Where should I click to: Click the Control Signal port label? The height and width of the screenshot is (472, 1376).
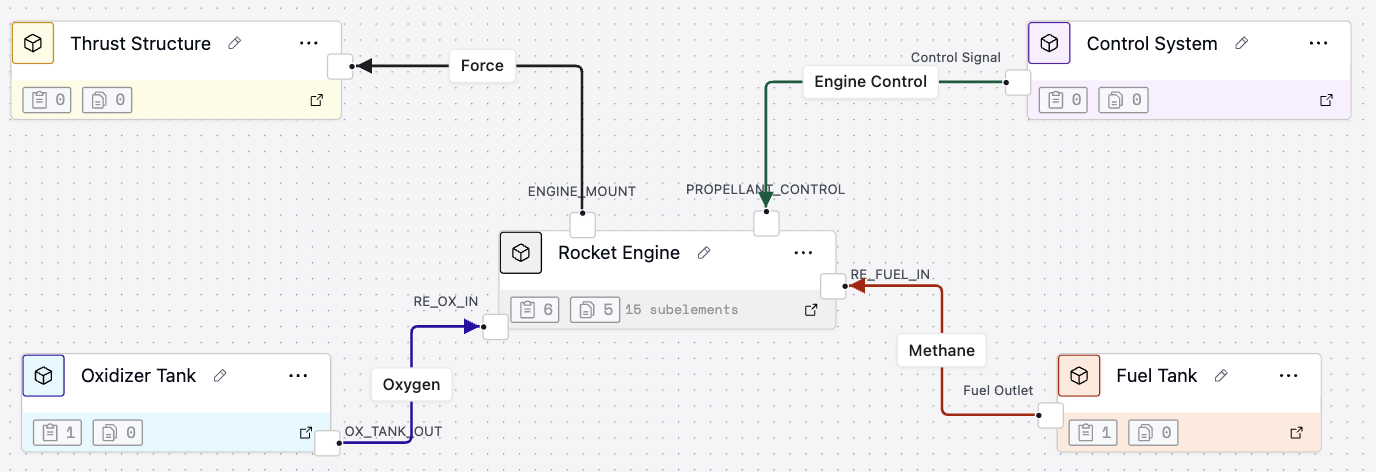pos(956,57)
